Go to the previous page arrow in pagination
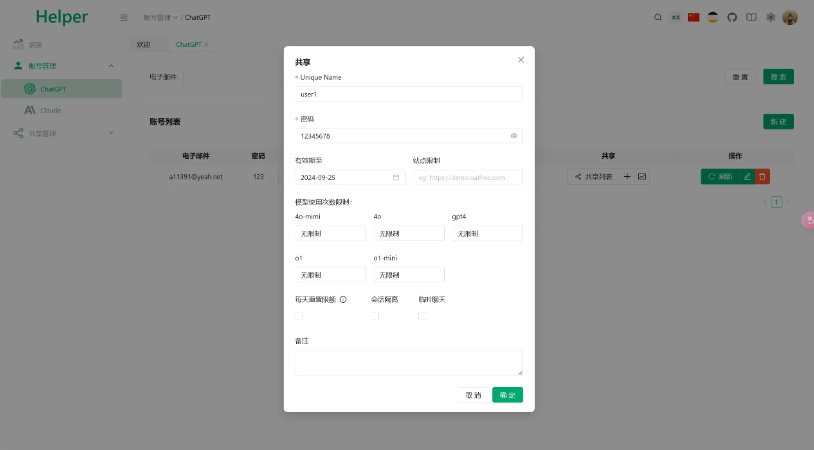The image size is (814, 450). point(765,202)
